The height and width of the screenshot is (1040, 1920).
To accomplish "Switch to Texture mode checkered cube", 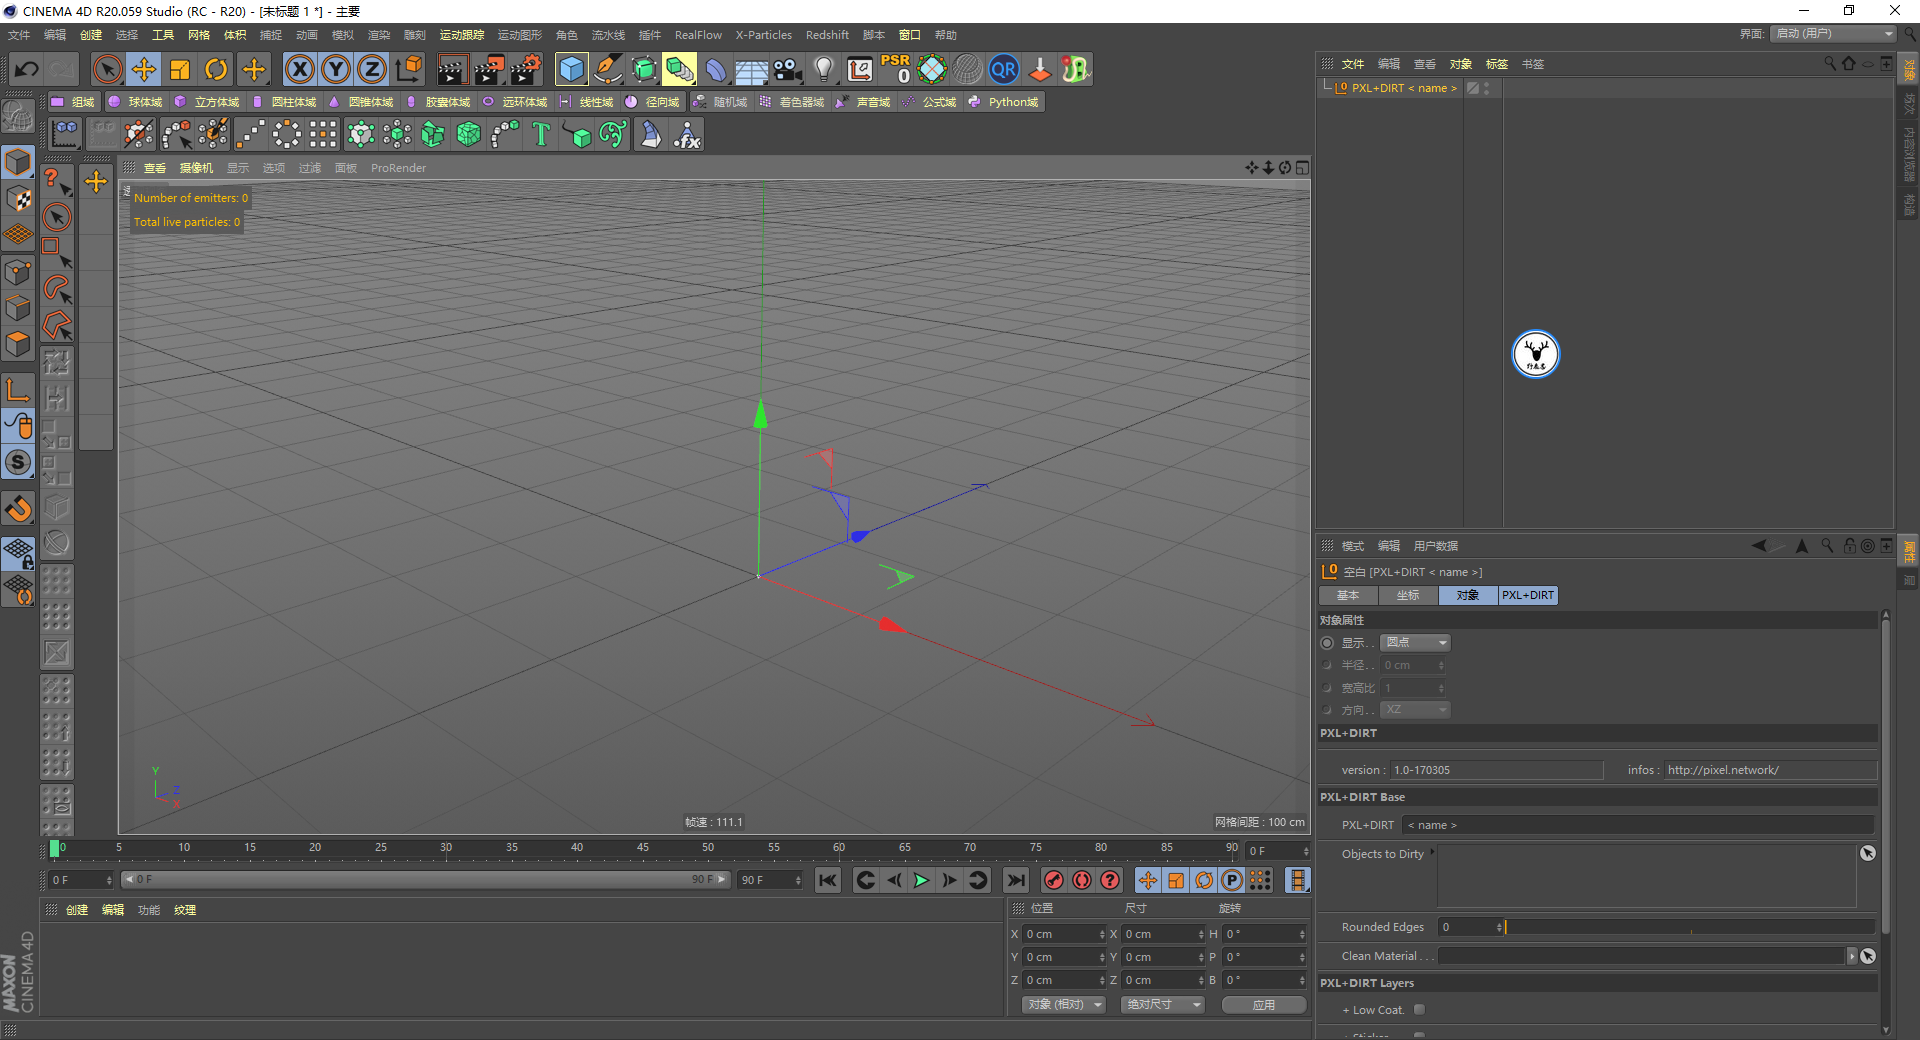I will coord(18,198).
